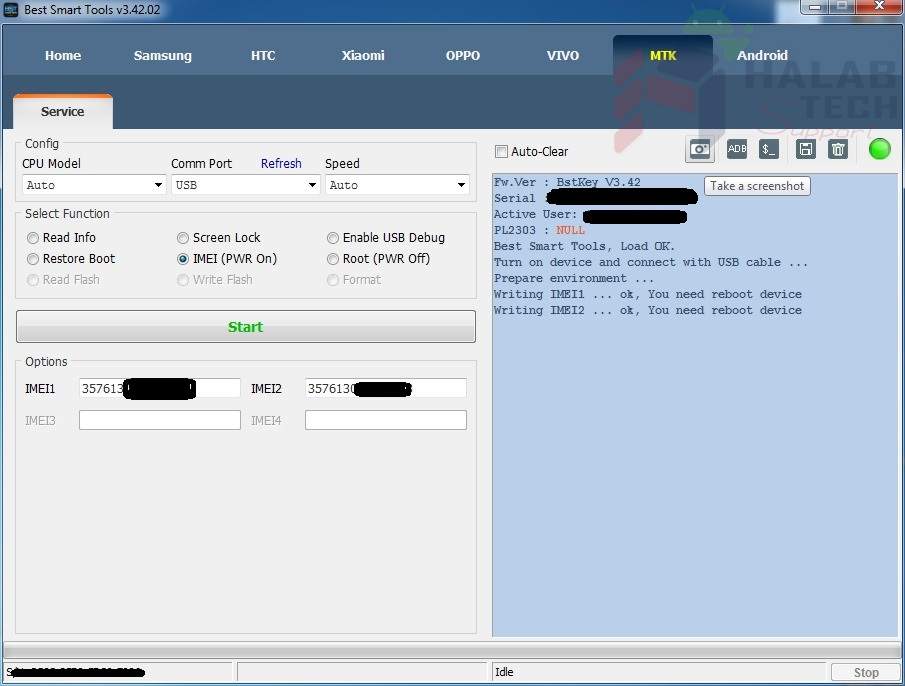The width and height of the screenshot is (905, 686).
Task: Open the command shell icon
Action: tap(768, 149)
